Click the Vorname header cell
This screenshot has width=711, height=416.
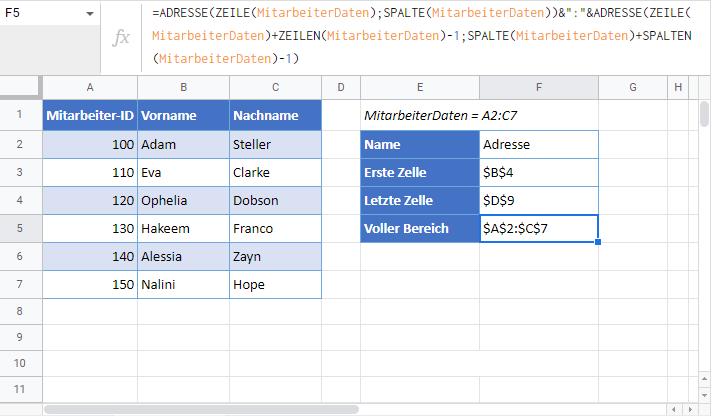(x=183, y=115)
